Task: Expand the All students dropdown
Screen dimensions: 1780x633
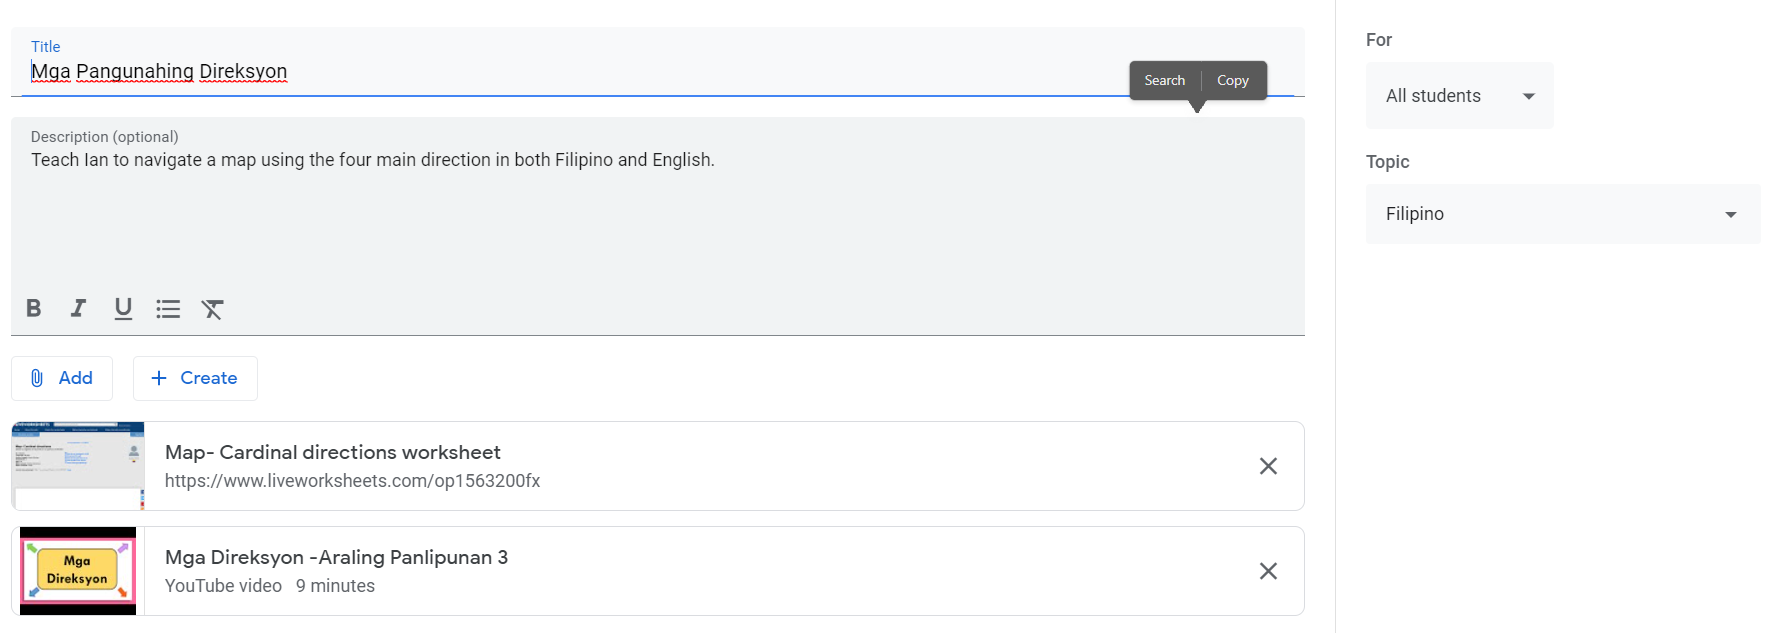Action: pos(1459,96)
